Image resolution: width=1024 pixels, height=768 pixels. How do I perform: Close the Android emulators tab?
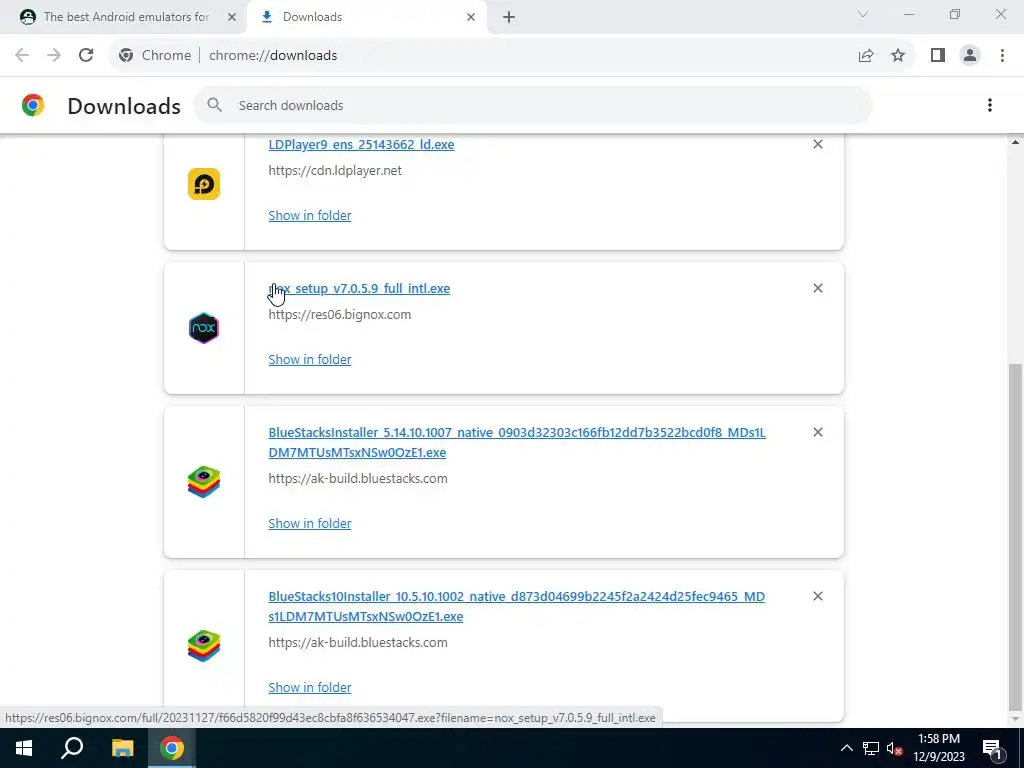pyautogui.click(x=232, y=17)
